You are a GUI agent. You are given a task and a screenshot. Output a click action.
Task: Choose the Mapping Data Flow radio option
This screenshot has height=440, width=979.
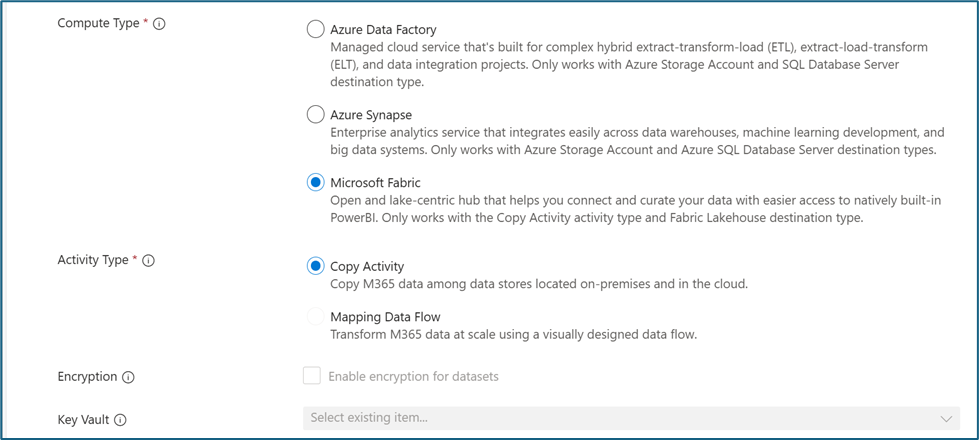click(315, 316)
